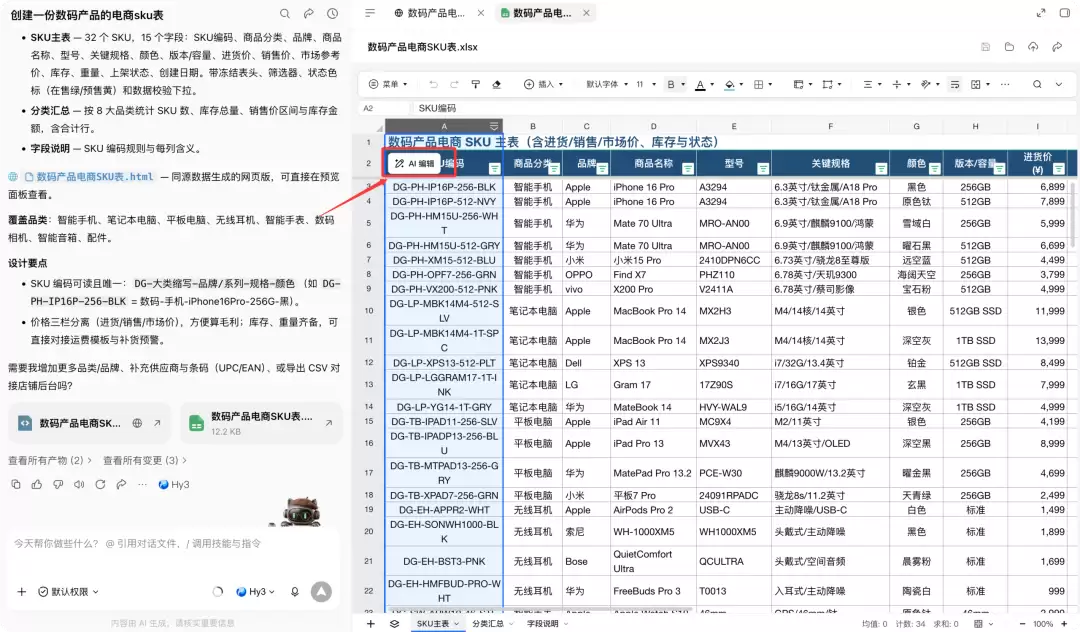Open the freeze panes dropdown
The image size is (1080, 632).
[x=802, y=84]
